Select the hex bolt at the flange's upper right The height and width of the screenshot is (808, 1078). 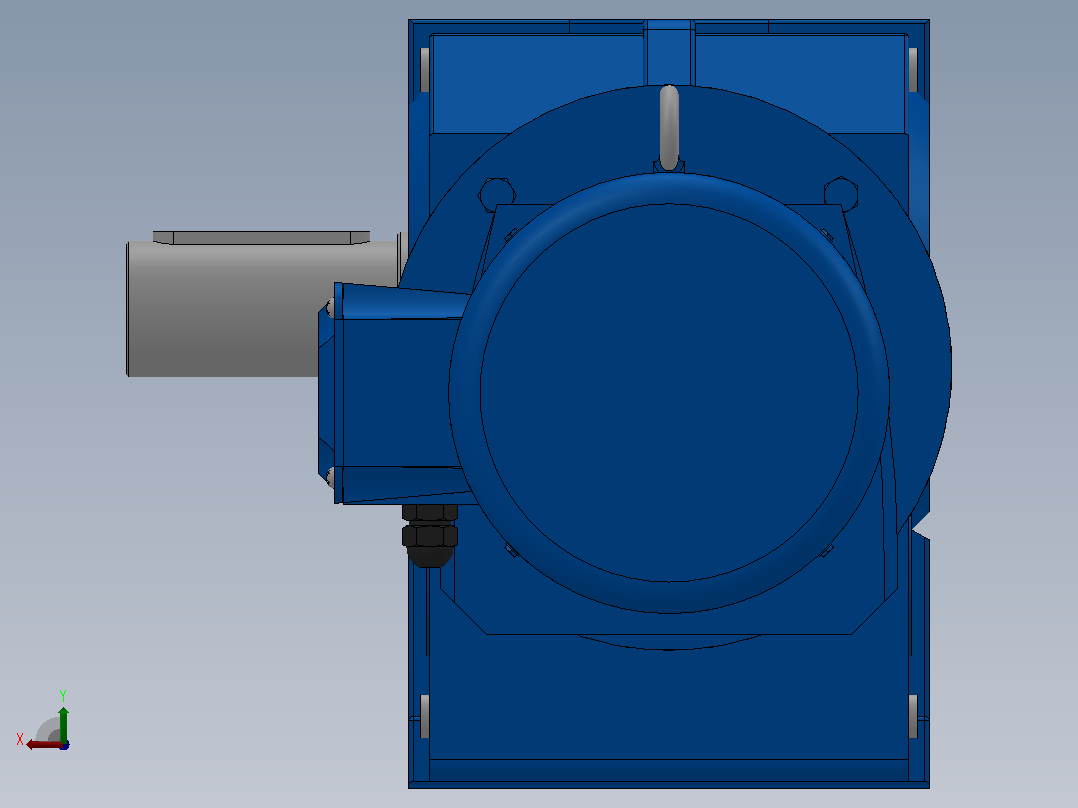tap(840, 193)
